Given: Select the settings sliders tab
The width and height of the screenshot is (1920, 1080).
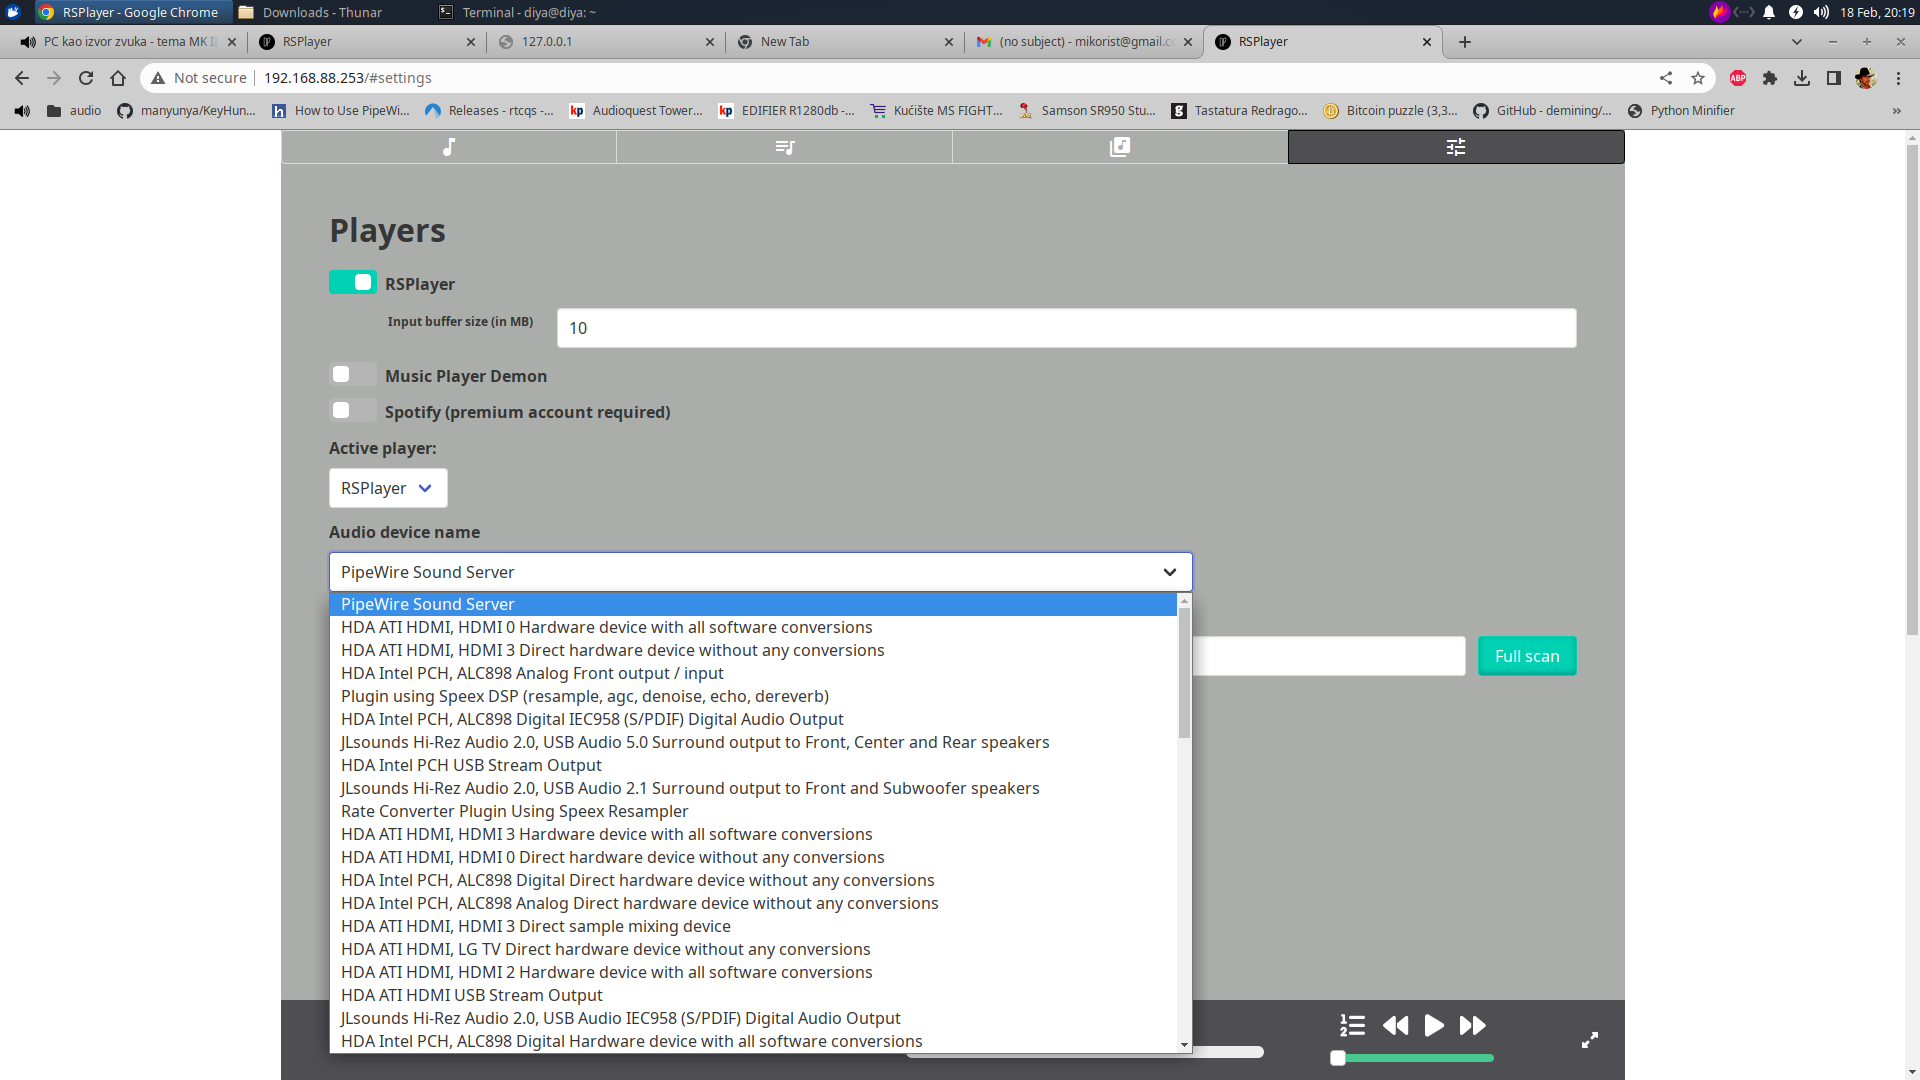Looking at the screenshot, I should coord(1456,147).
